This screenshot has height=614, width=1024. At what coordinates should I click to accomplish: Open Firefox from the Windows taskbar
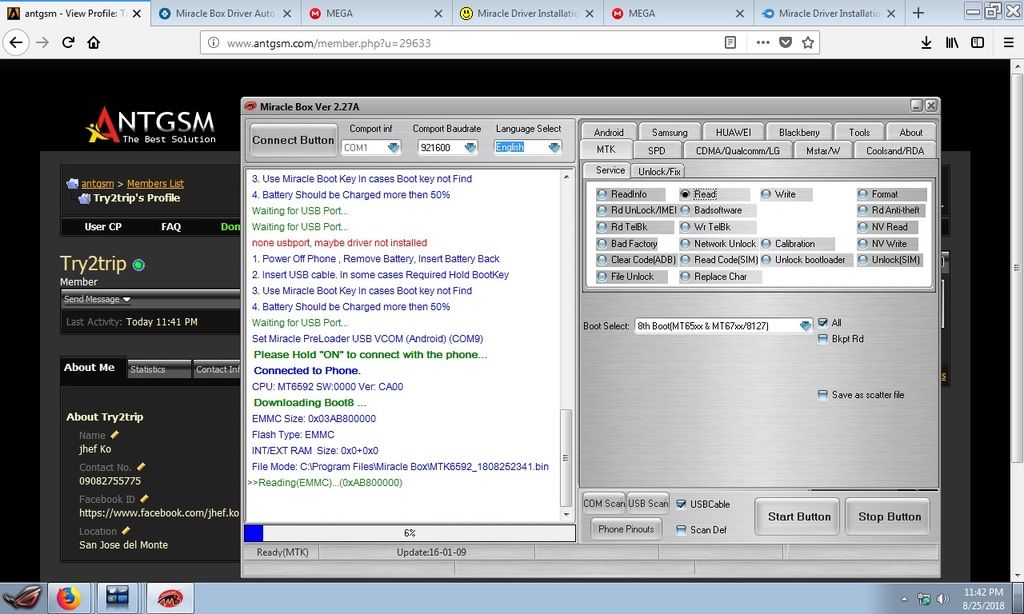(x=68, y=598)
